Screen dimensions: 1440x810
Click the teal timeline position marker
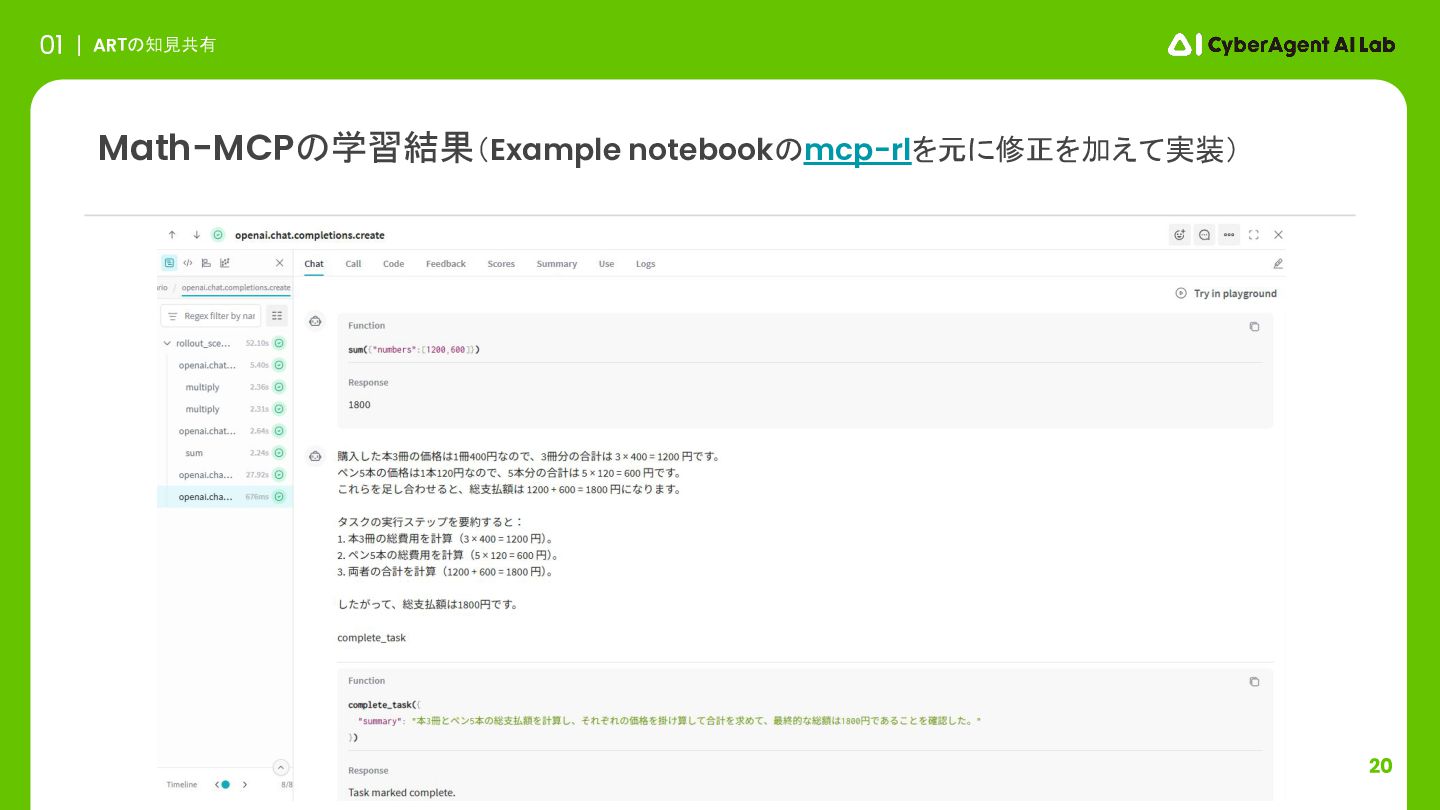[226, 785]
